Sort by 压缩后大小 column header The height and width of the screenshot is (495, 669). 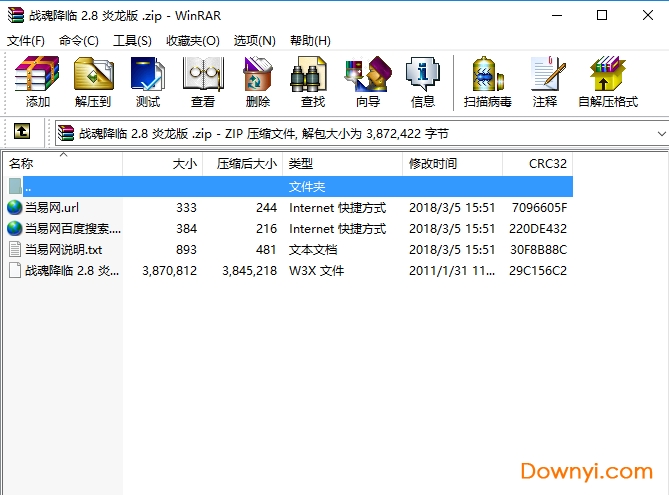(x=242, y=163)
